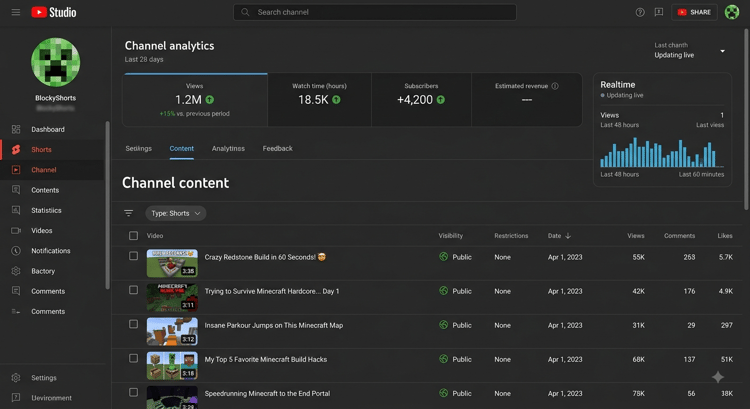Open the Subscribers +4,200 card
The width and height of the screenshot is (750, 409).
click(x=421, y=100)
